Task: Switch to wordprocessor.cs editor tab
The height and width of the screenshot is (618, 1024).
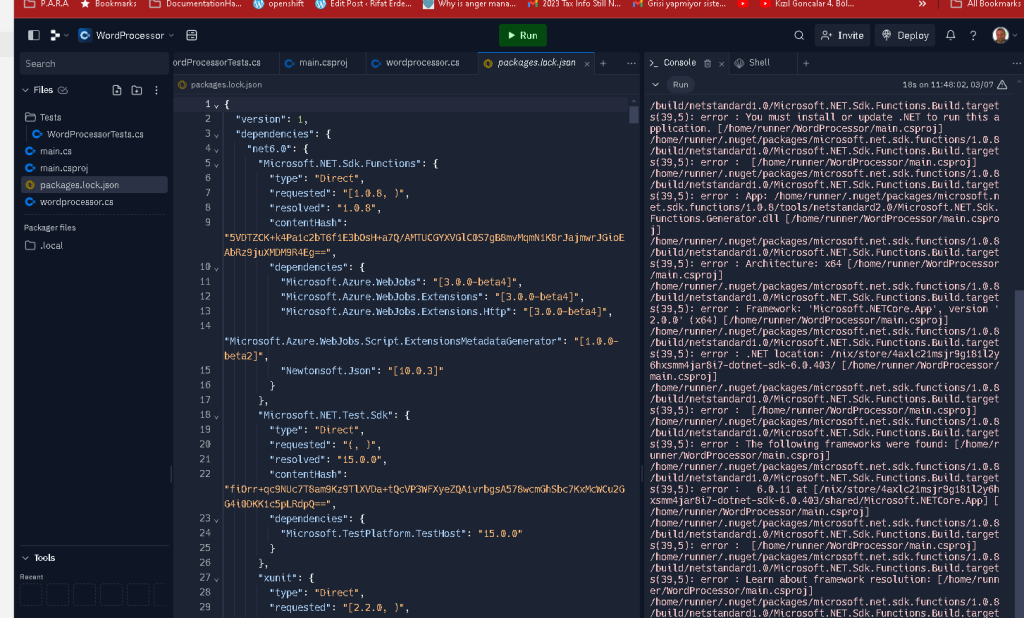Action: [x=421, y=63]
